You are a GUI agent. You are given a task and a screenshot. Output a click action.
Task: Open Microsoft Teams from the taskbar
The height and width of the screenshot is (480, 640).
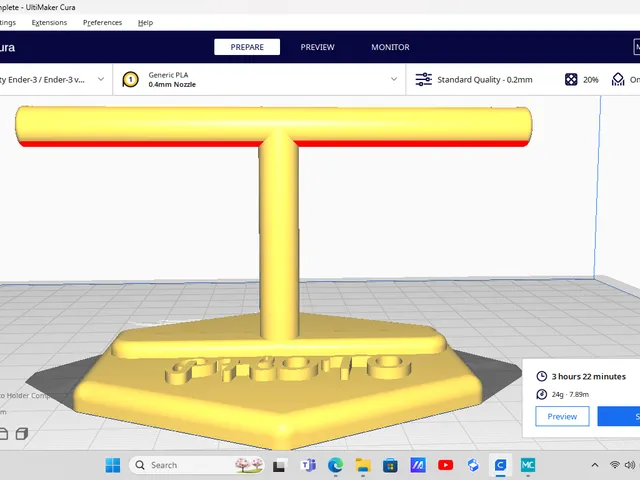point(308,465)
